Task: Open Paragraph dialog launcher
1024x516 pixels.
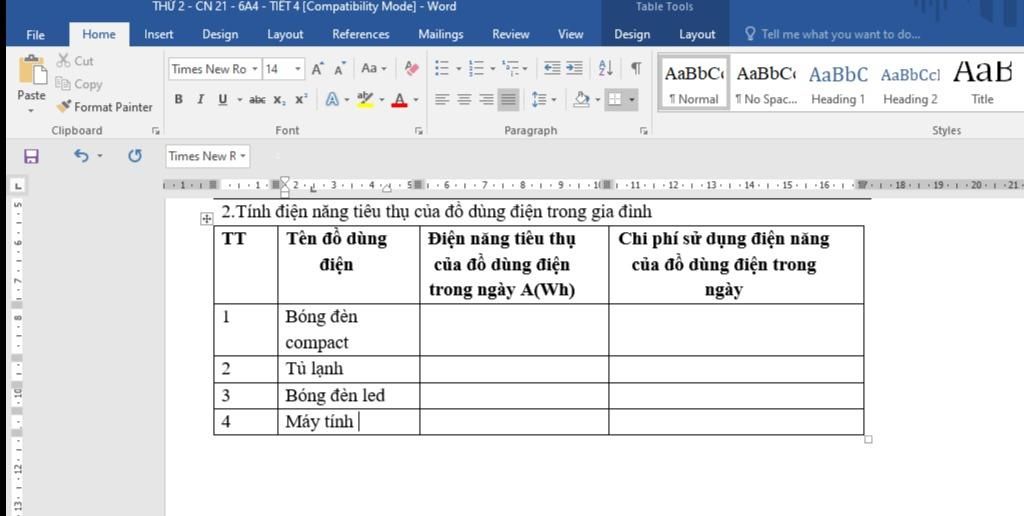Action: 644,131
